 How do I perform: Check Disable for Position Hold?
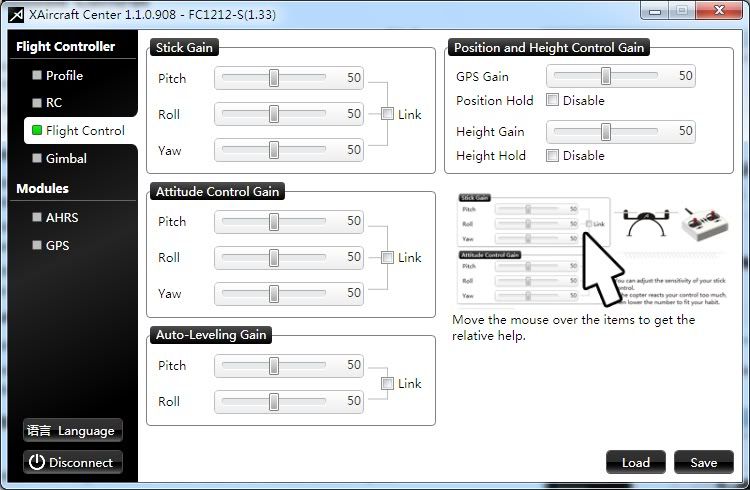[x=552, y=100]
